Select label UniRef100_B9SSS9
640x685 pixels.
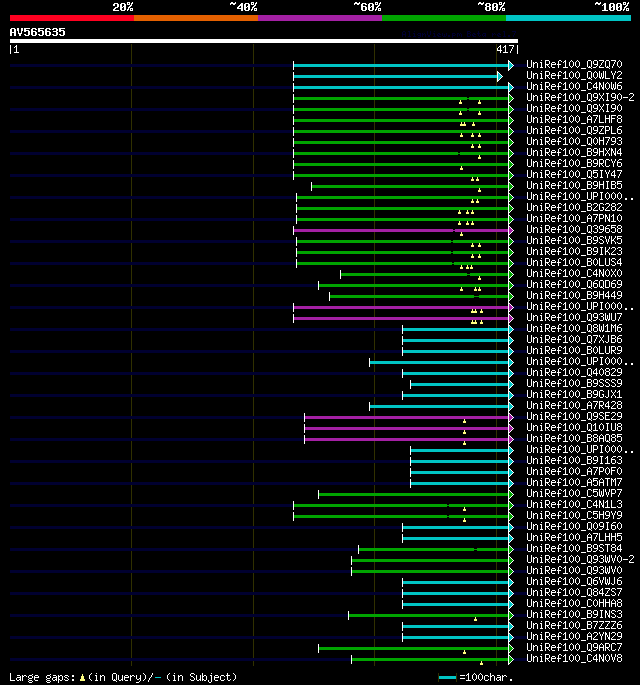click(574, 383)
